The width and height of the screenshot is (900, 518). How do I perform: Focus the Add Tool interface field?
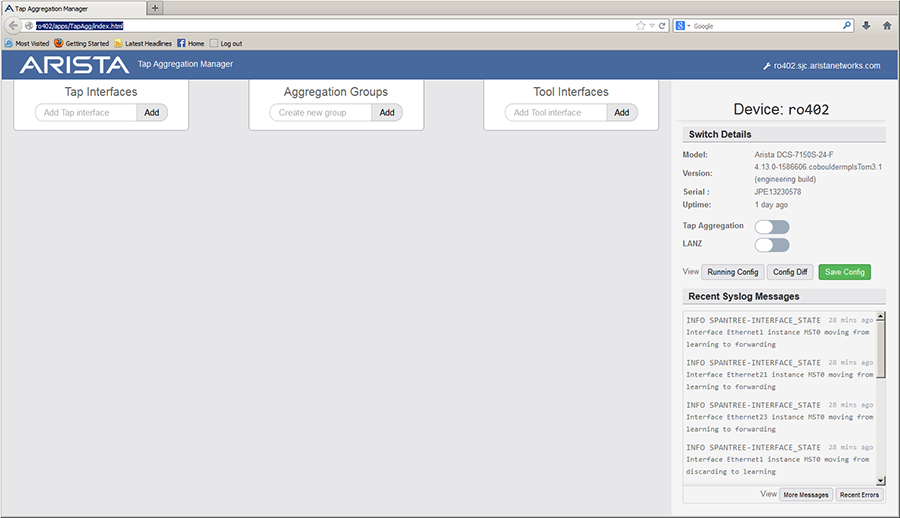coord(556,113)
